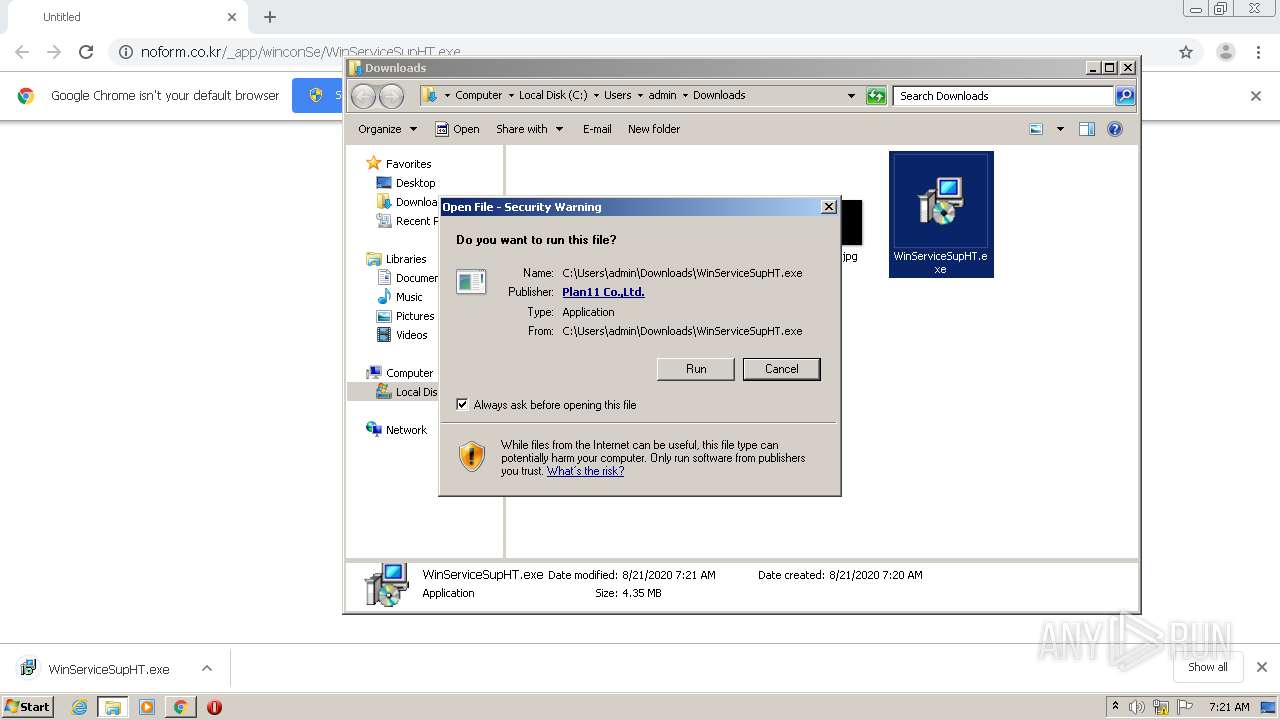
Task: Dismiss the default browser infobar
Action: (1256, 96)
